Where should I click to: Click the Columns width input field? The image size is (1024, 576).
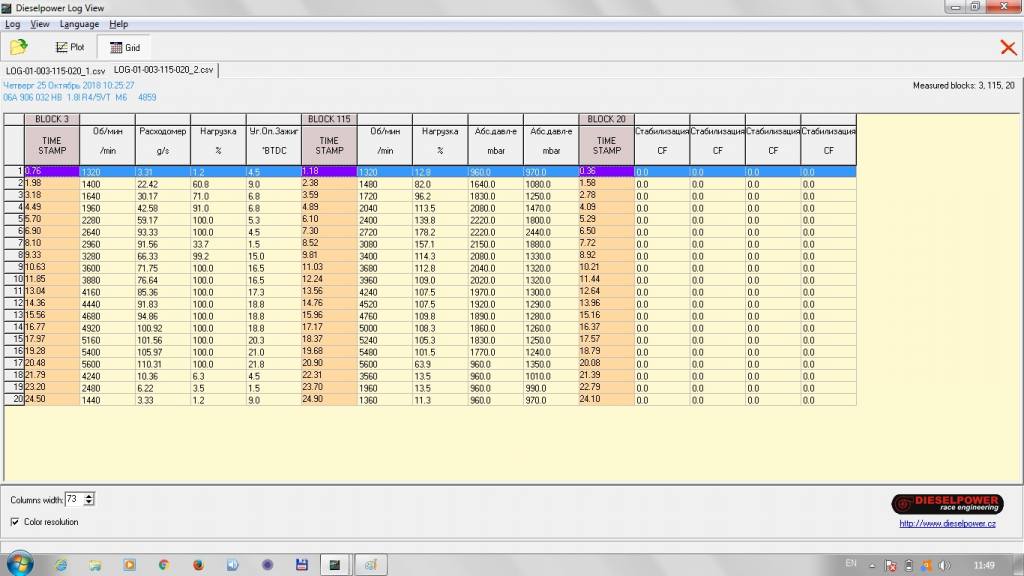point(74,499)
